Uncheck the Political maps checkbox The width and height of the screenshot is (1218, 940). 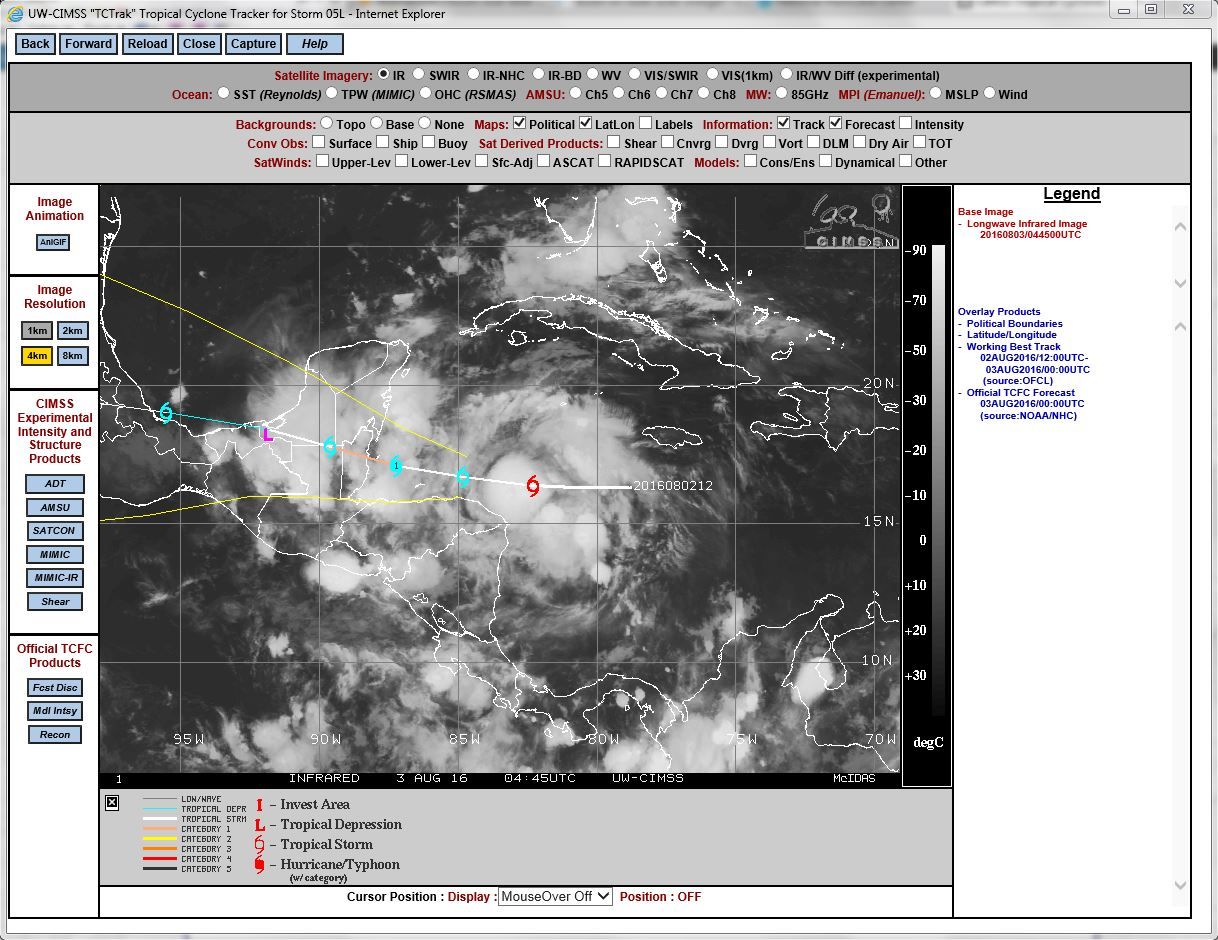click(x=519, y=123)
